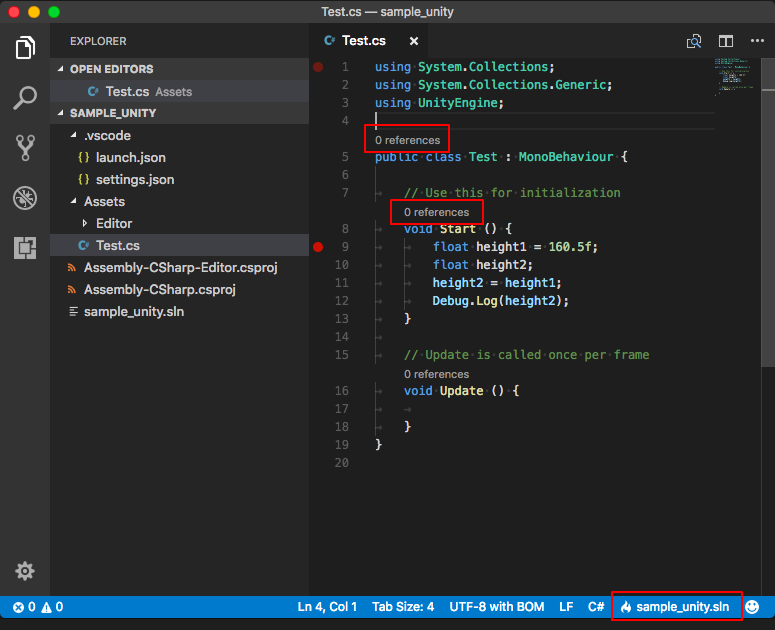Toggle breakpoint on line 9

[x=318, y=246]
